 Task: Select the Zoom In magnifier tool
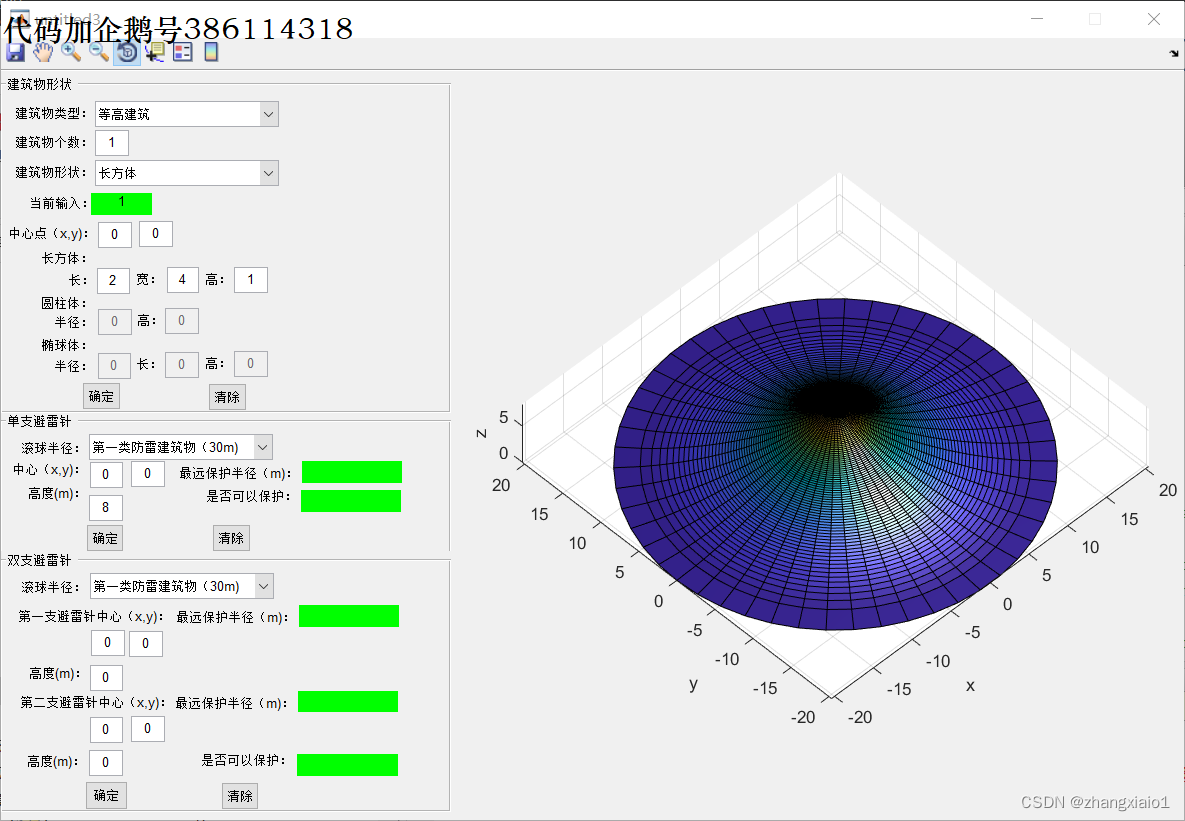point(71,52)
